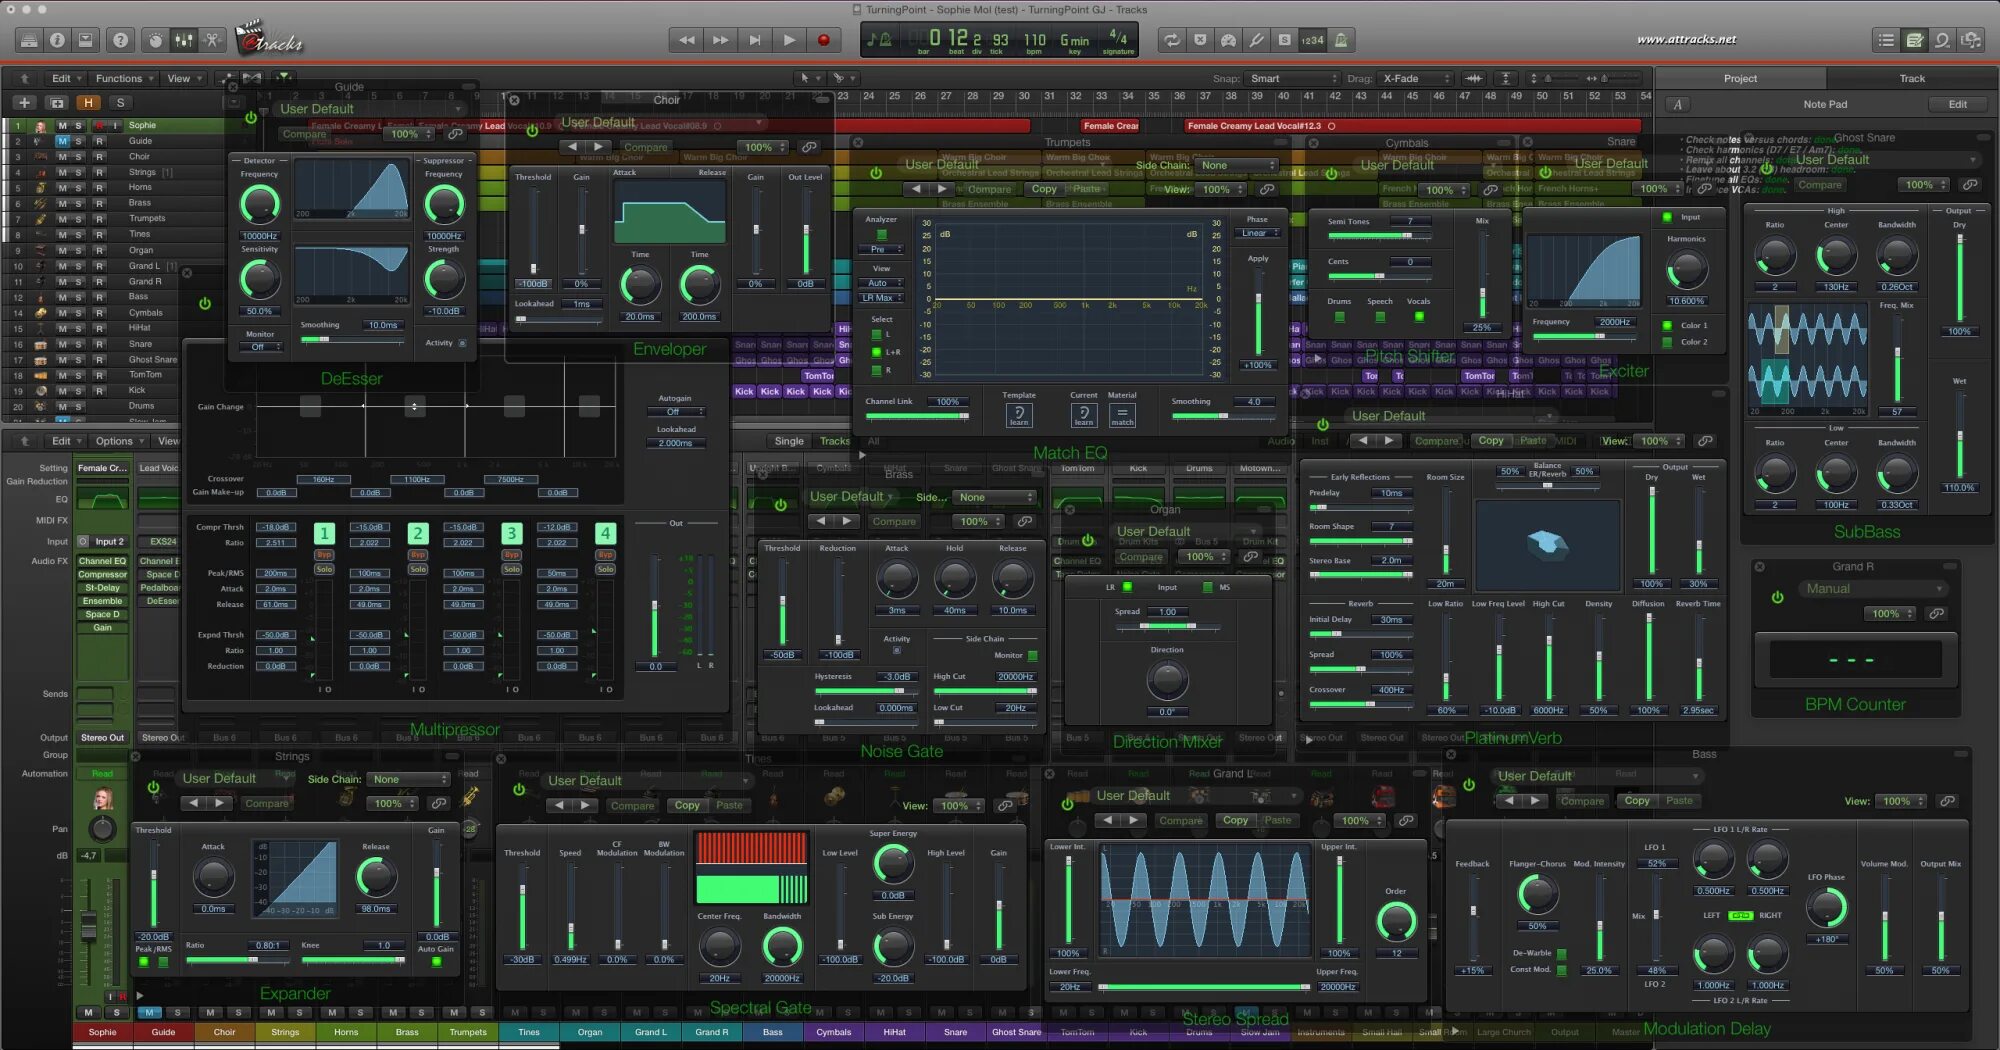Toggle the 1234 count-in button

click(x=1312, y=40)
